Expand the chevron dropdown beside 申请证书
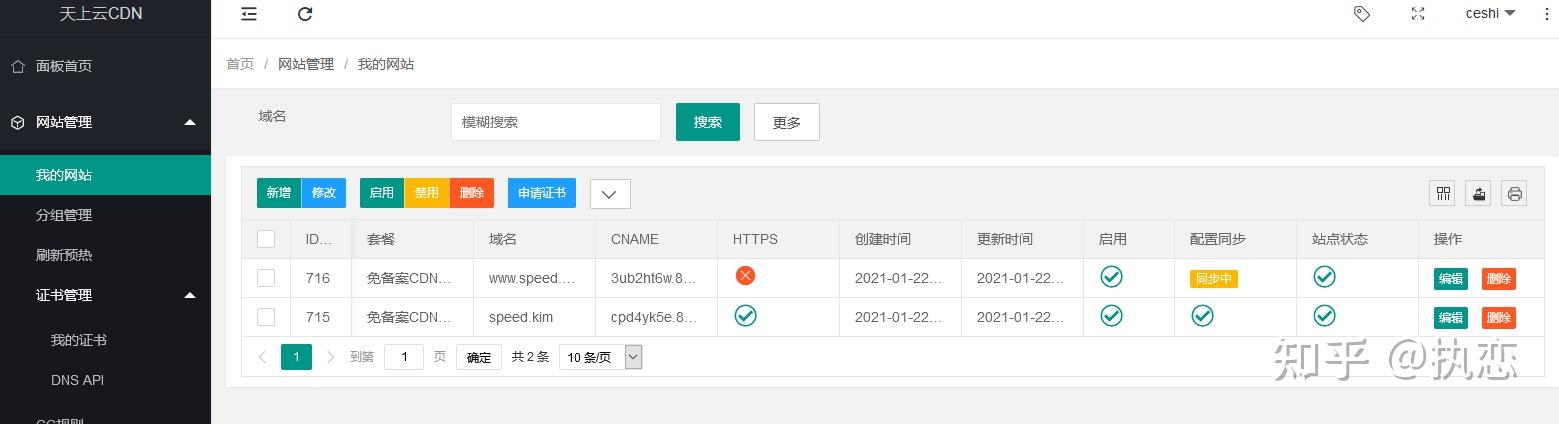Viewport: 1559px width, 424px height. coord(610,193)
